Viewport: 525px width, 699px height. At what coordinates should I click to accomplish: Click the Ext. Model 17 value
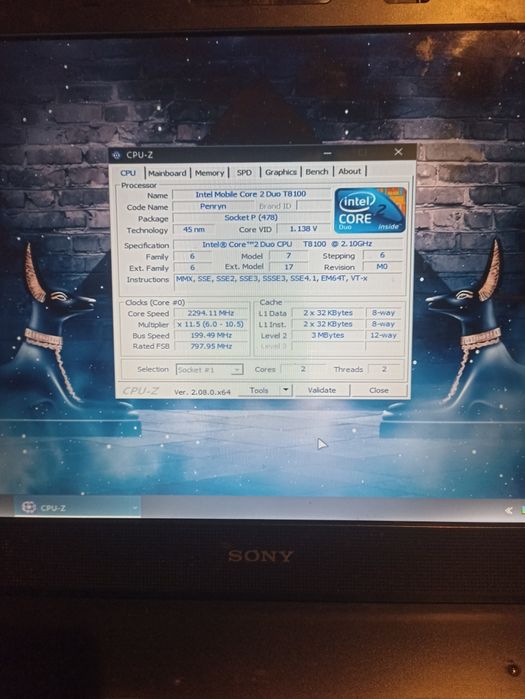(x=289, y=267)
